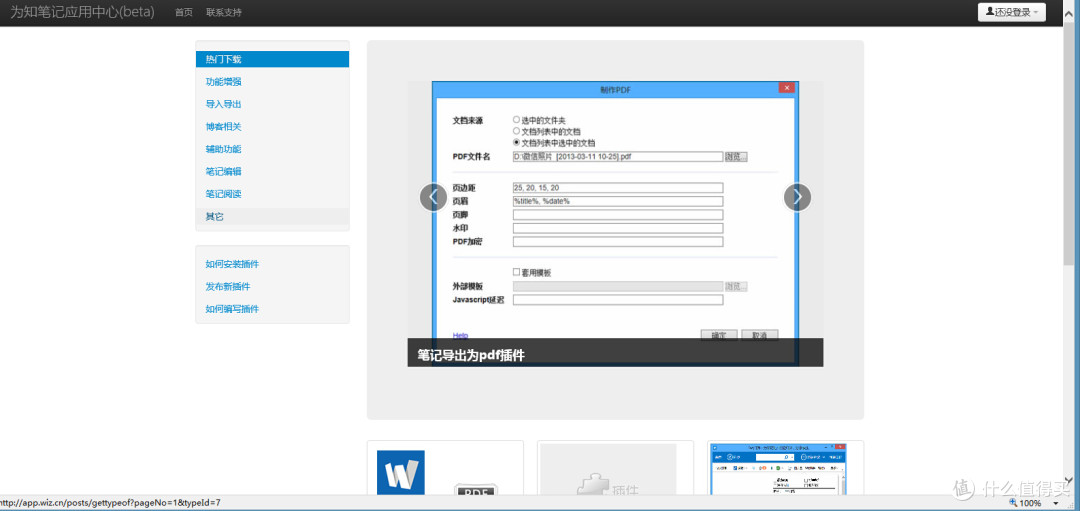This screenshot has height=511, width=1080.
Task: Click the gray puzzle-piece 插件 placeholder thumbnail
Action: [608, 470]
